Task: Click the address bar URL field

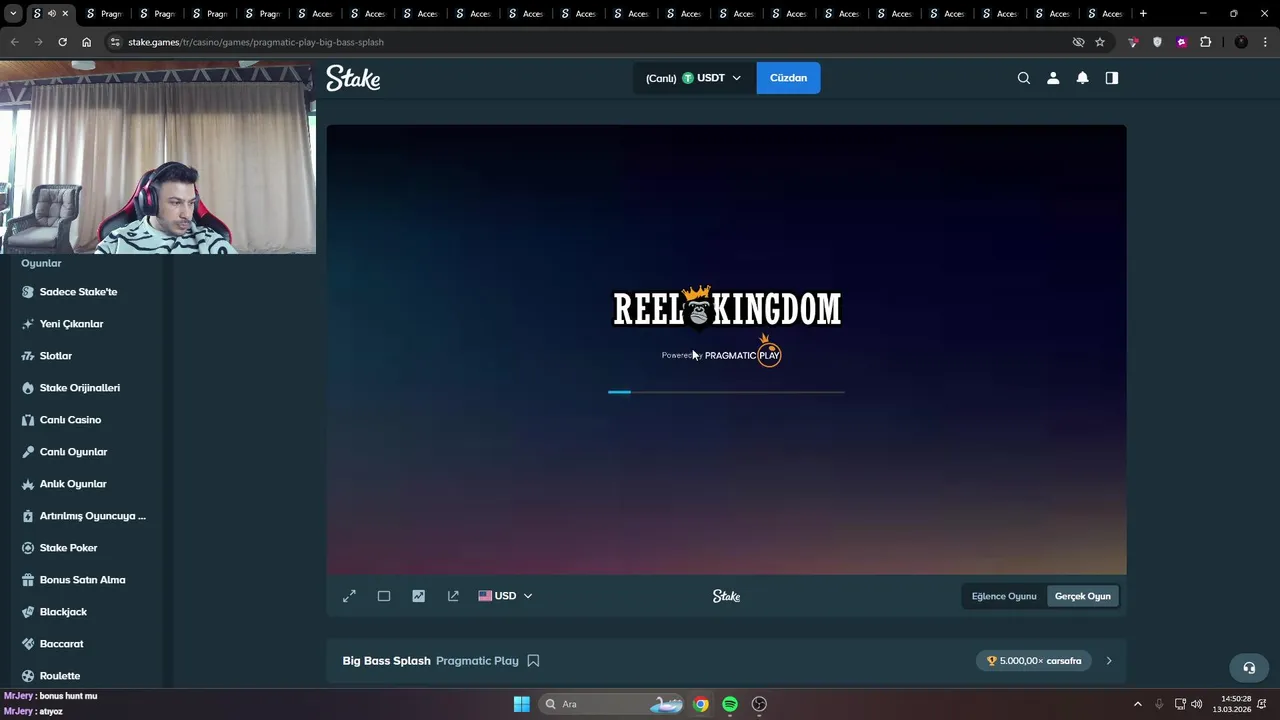Action: (x=590, y=42)
